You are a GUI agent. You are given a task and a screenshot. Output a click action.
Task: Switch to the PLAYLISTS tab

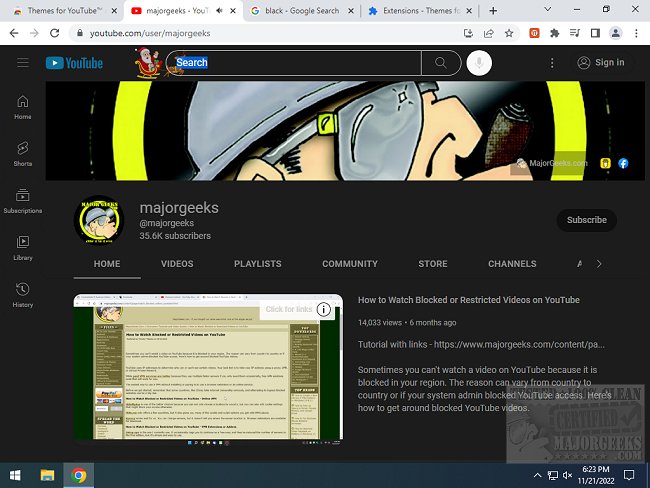(x=257, y=264)
